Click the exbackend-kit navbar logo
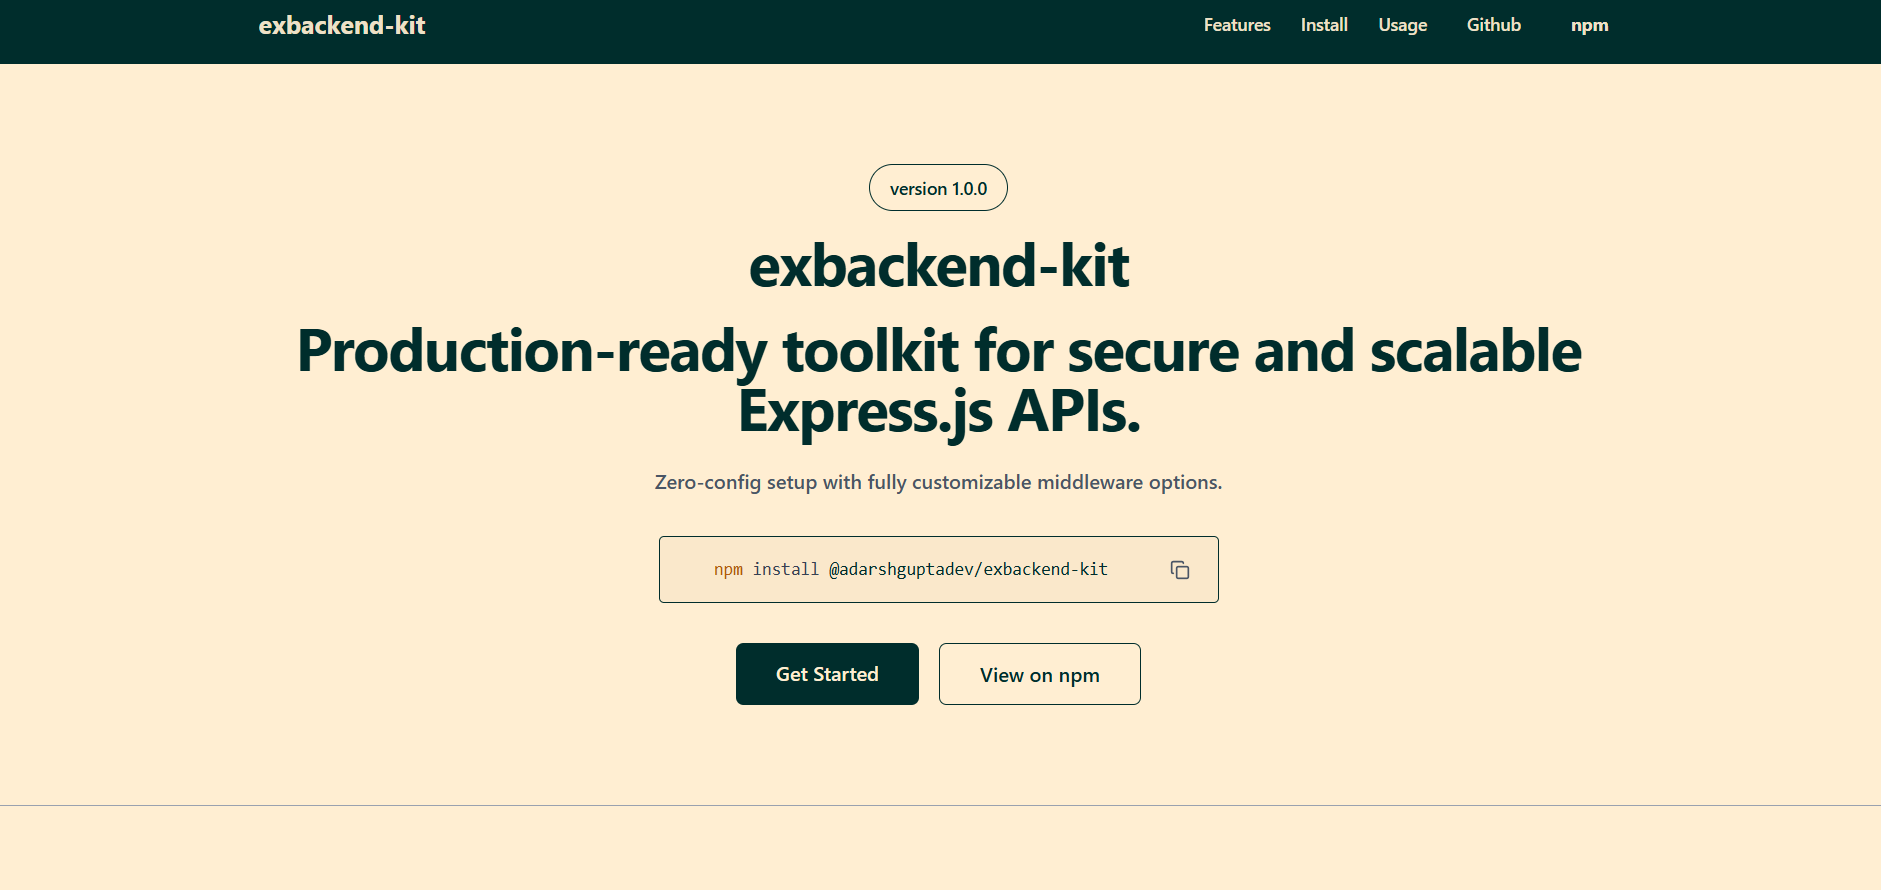The image size is (1881, 890). 342,25
